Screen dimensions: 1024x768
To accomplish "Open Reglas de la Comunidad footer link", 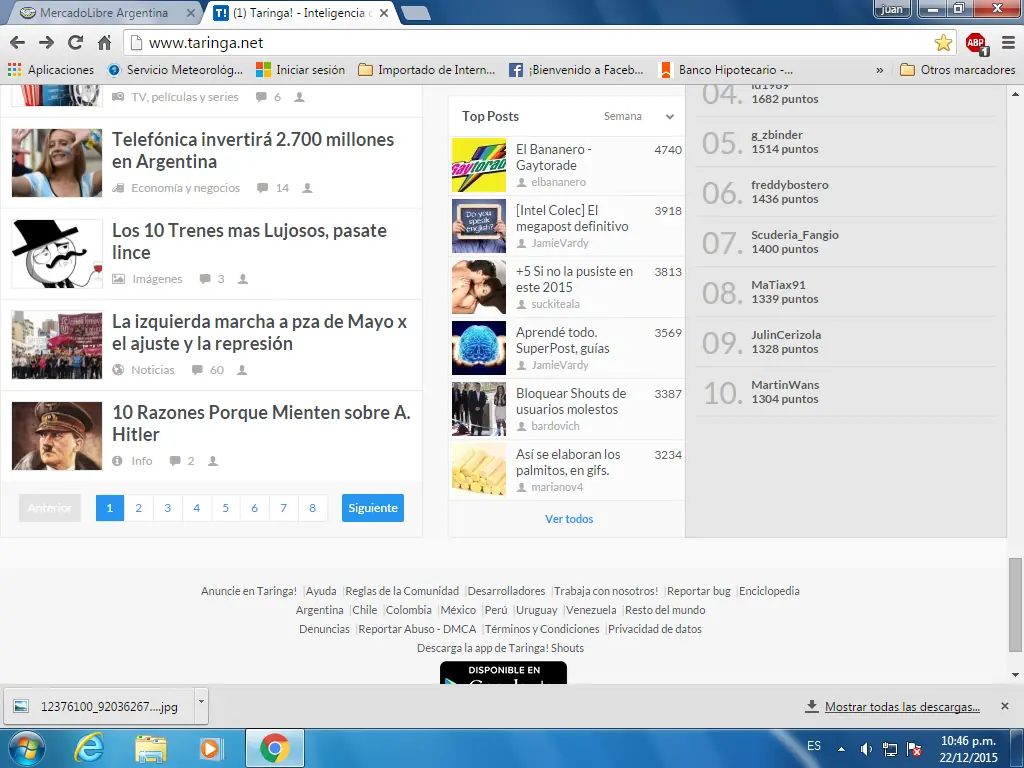I will (402, 591).
